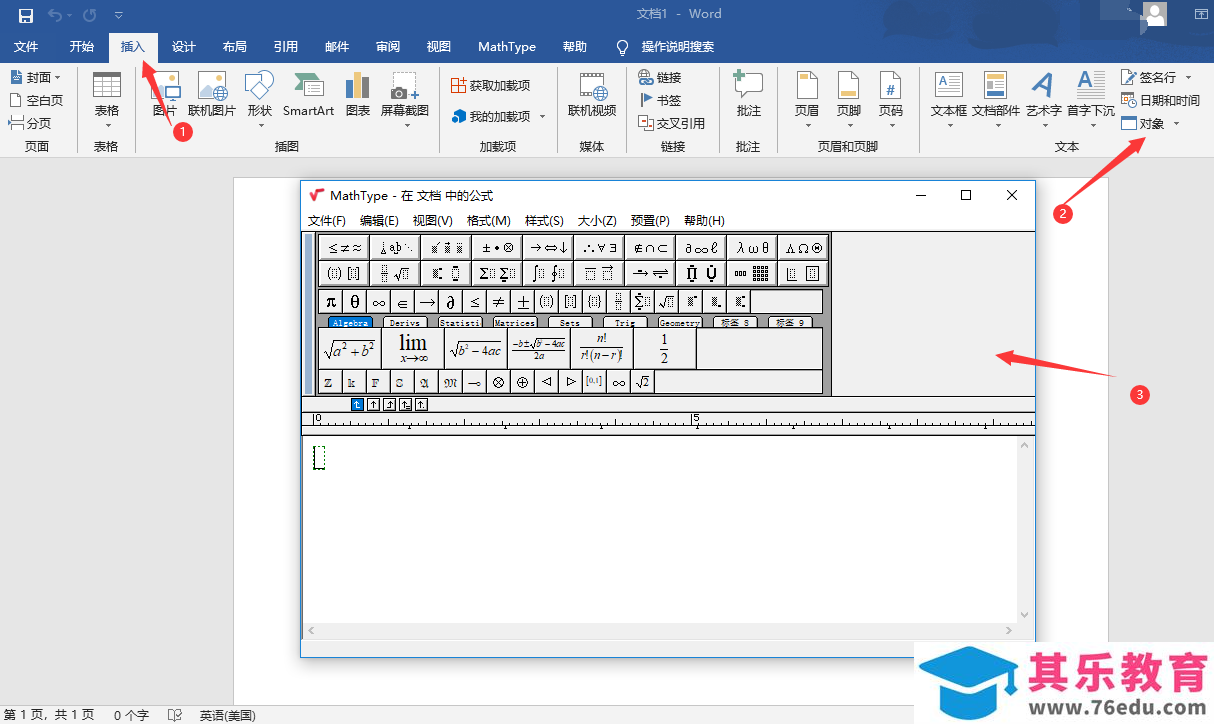
Task: Open the set theory symbols palette ∉∩⊂
Action: point(650,247)
